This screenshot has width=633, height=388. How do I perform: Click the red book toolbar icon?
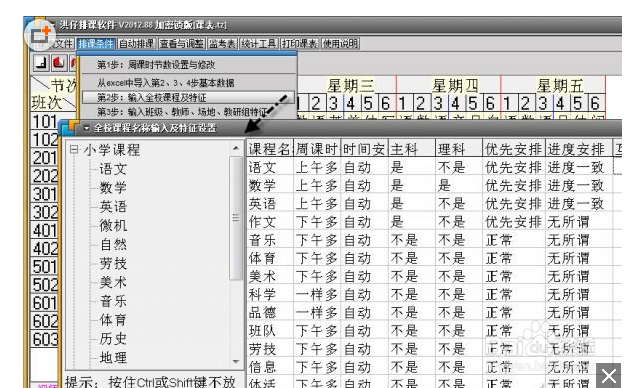[58, 63]
